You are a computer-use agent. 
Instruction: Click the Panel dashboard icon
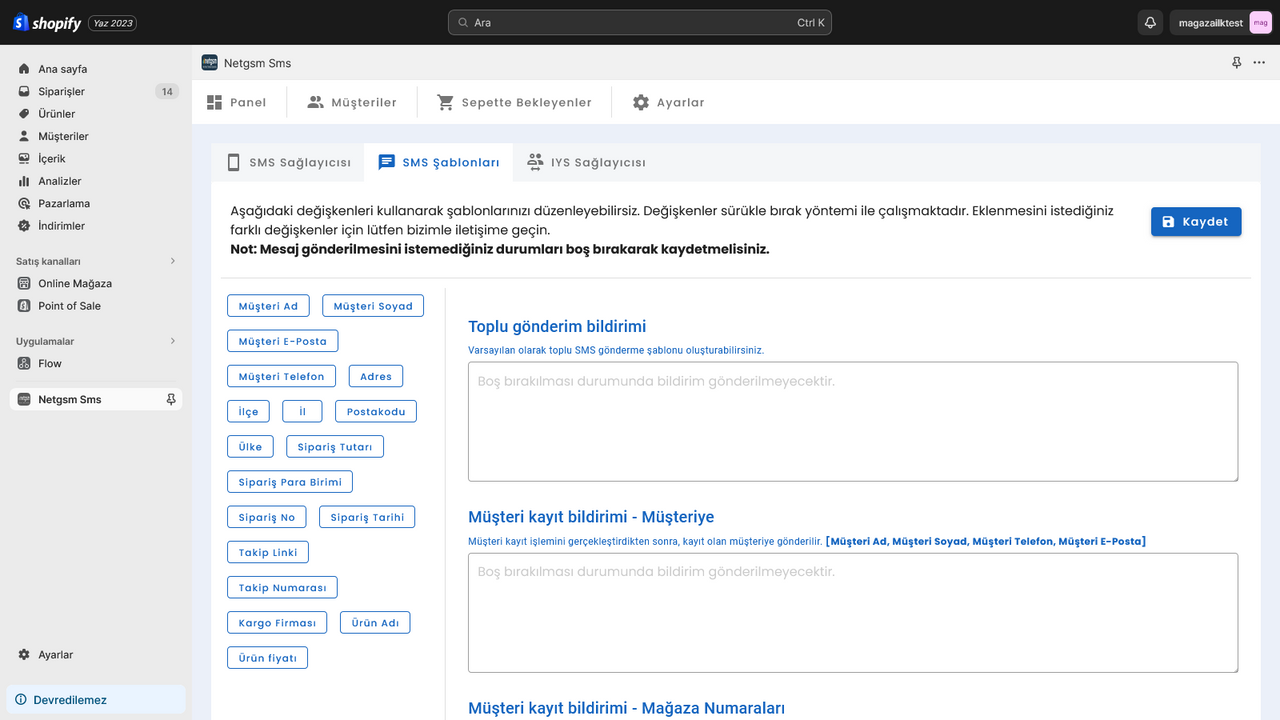coord(214,102)
